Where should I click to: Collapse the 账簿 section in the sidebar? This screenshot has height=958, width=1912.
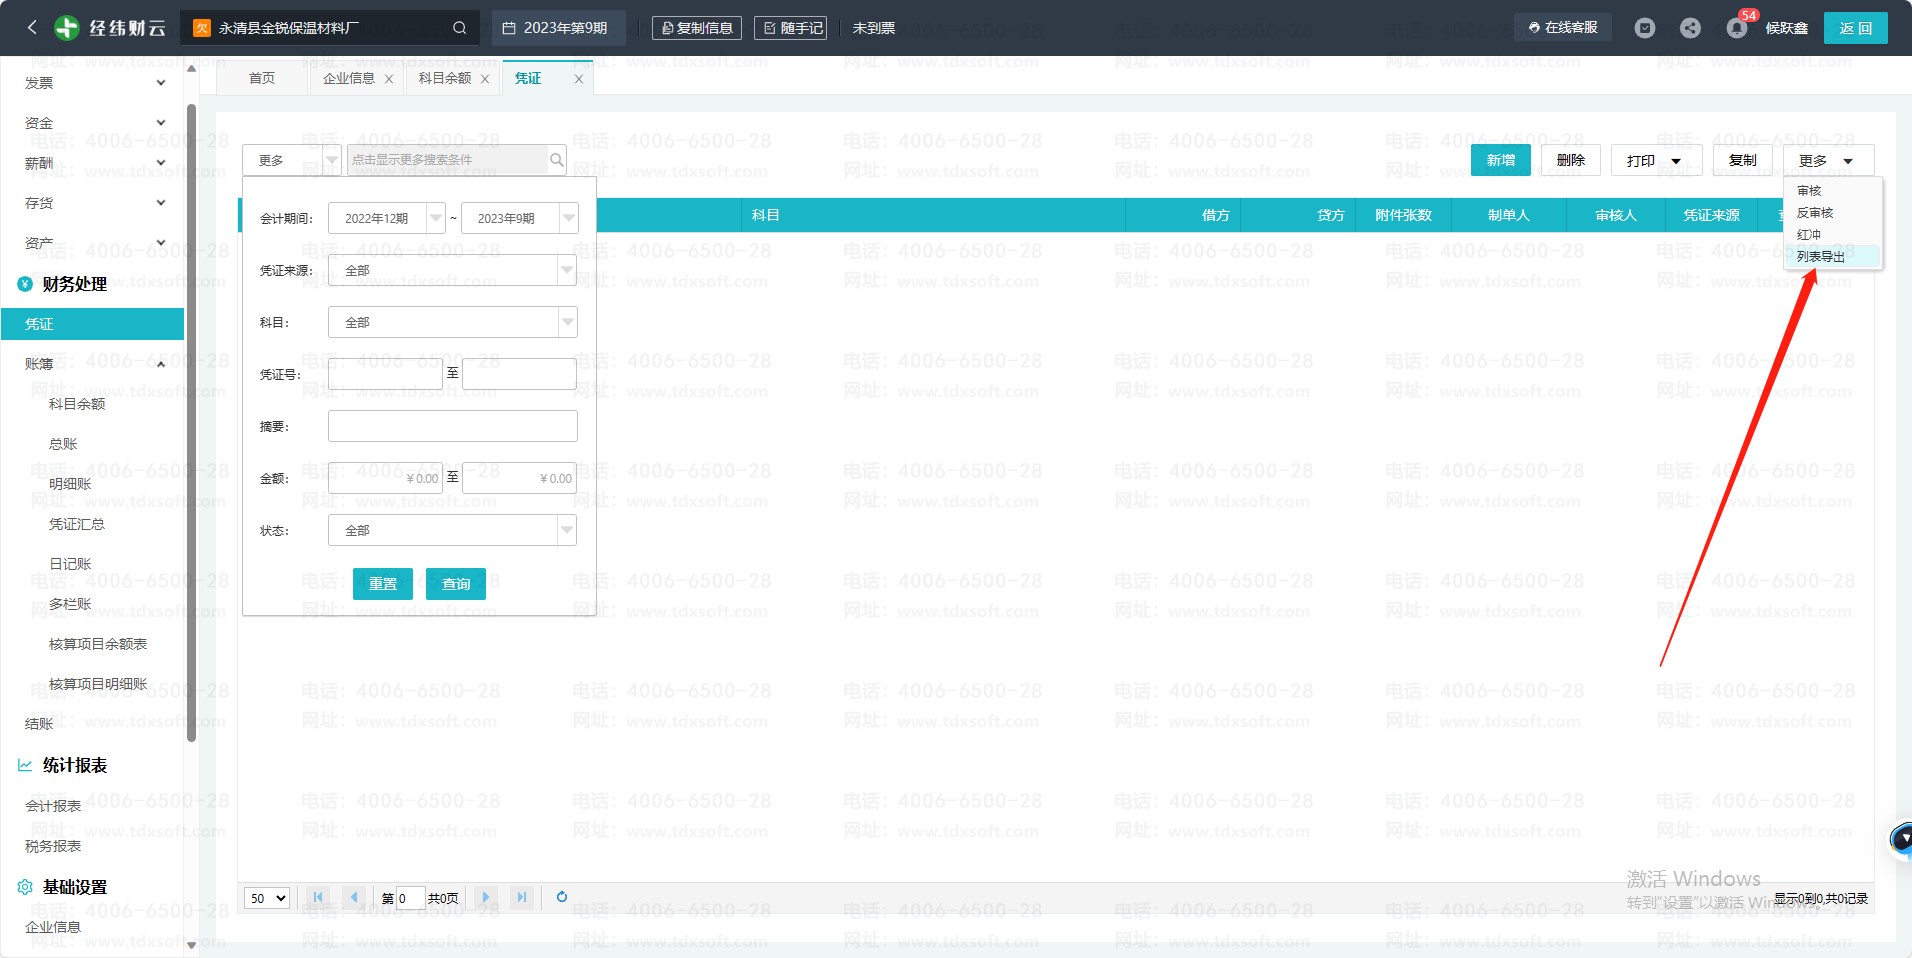[161, 364]
